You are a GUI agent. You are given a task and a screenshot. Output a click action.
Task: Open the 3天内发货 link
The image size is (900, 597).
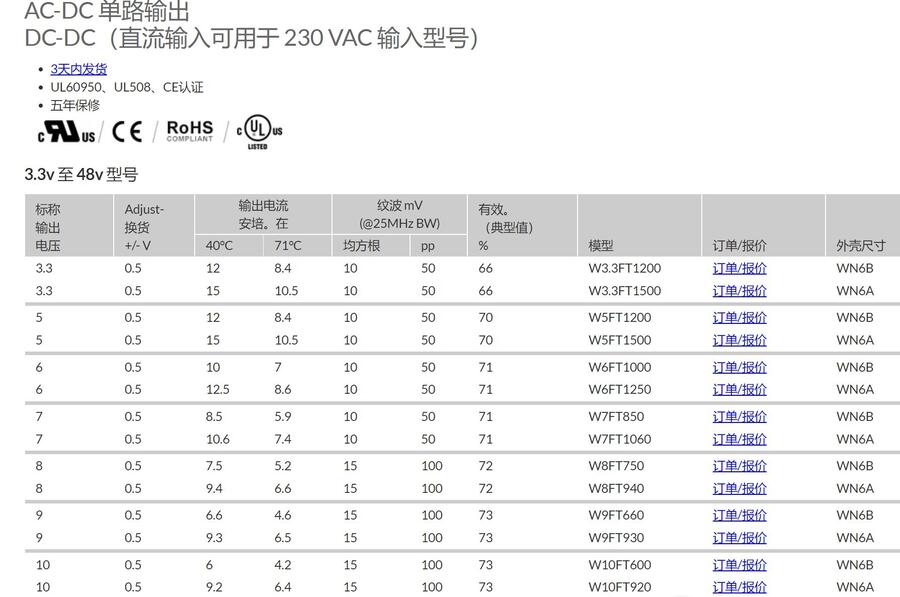[x=79, y=69]
